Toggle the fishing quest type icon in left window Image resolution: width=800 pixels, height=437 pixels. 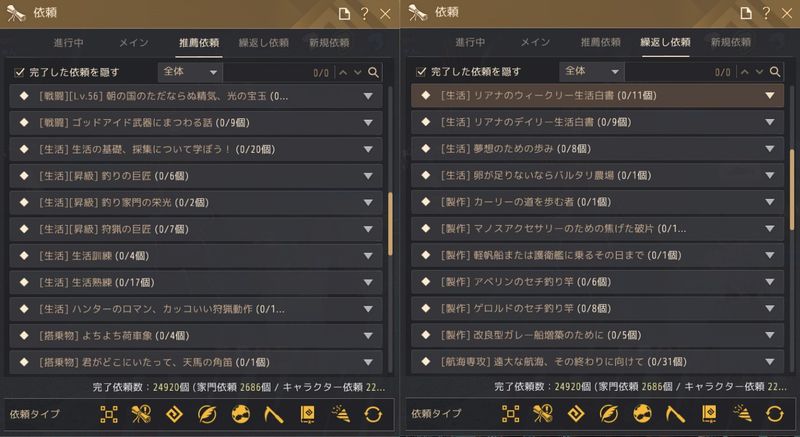click(239, 414)
